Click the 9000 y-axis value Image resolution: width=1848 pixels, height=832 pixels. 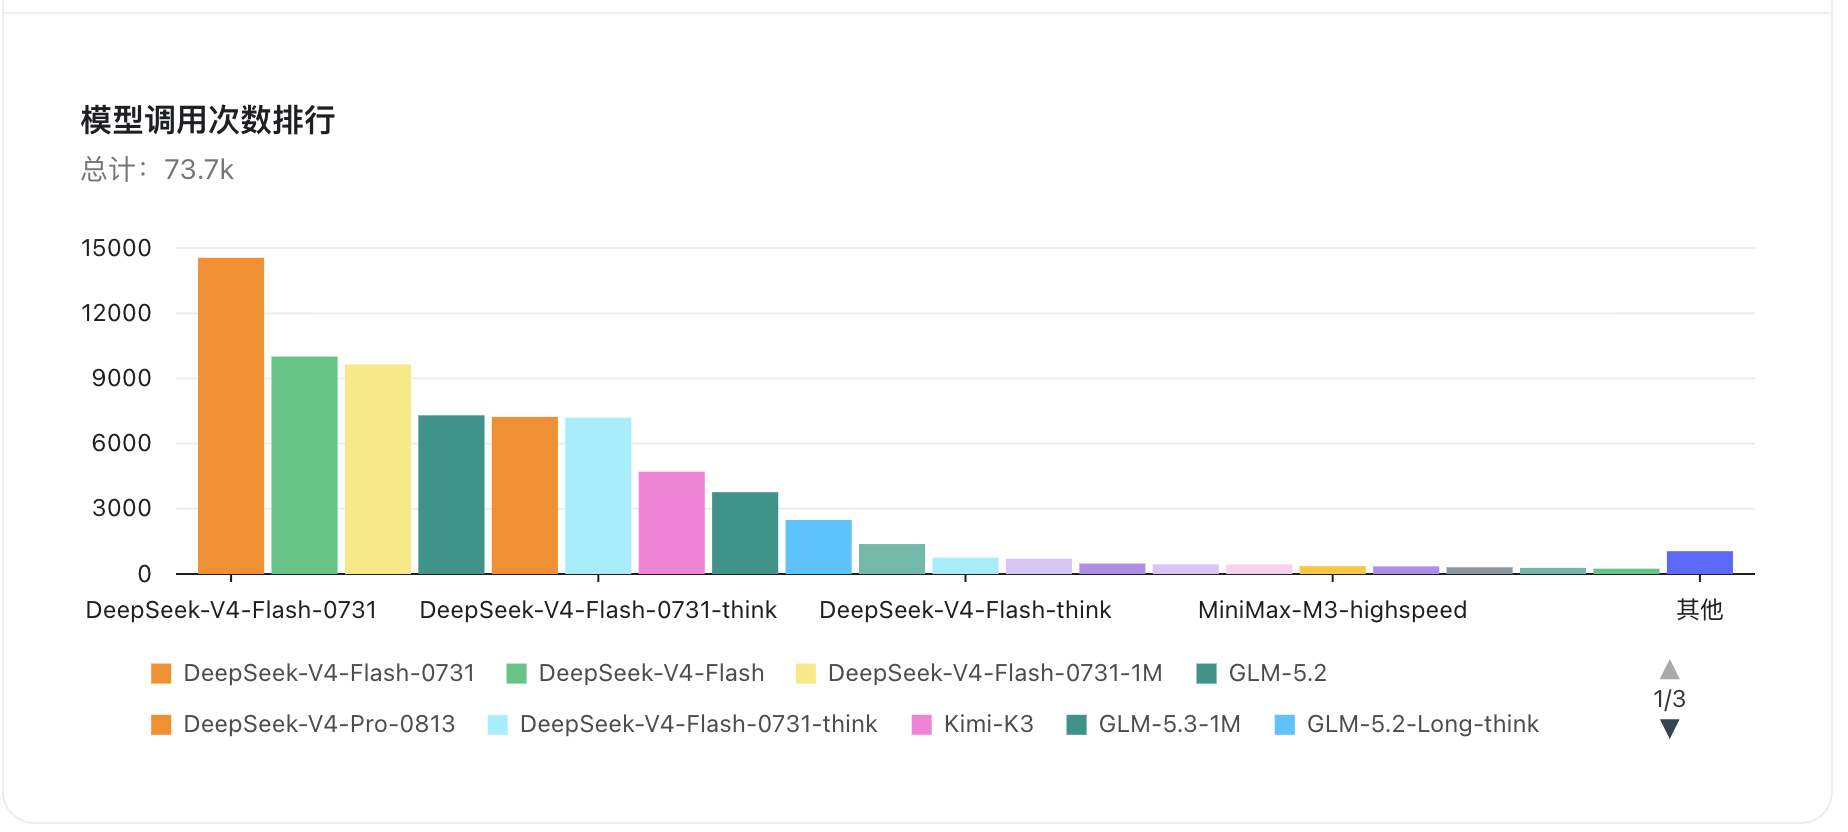pos(122,378)
